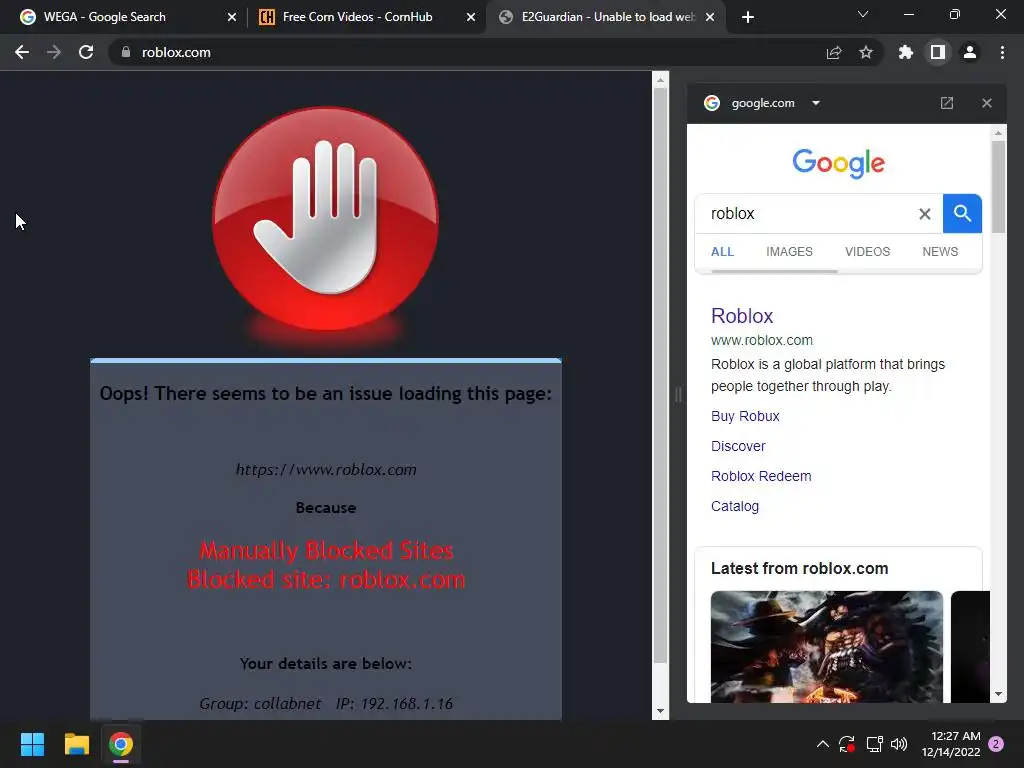Screen dimensions: 1024x768
Task: Open the network status tray icon
Action: point(874,744)
